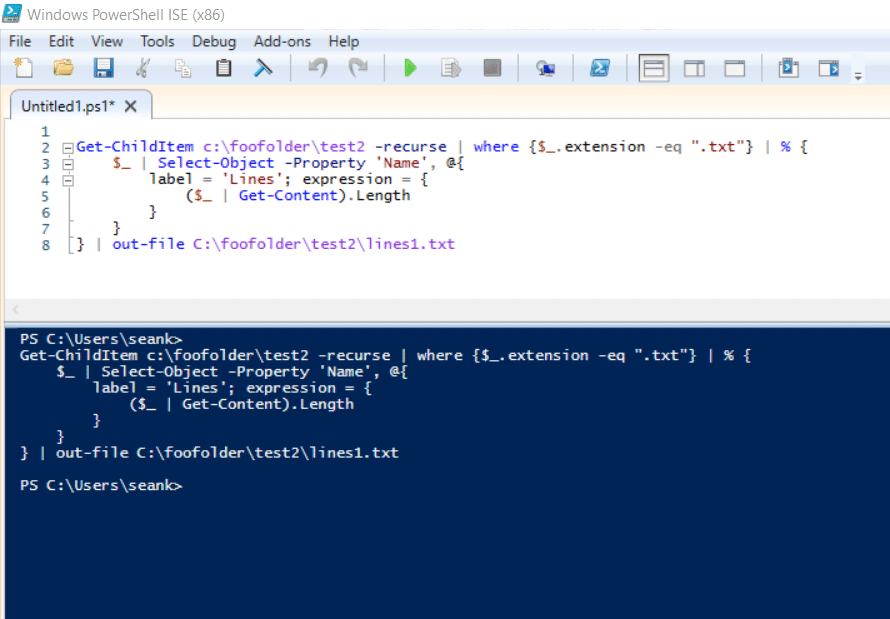The image size is (890, 619).
Task: Click the Clear Console Pane icon
Action: tap(263, 68)
